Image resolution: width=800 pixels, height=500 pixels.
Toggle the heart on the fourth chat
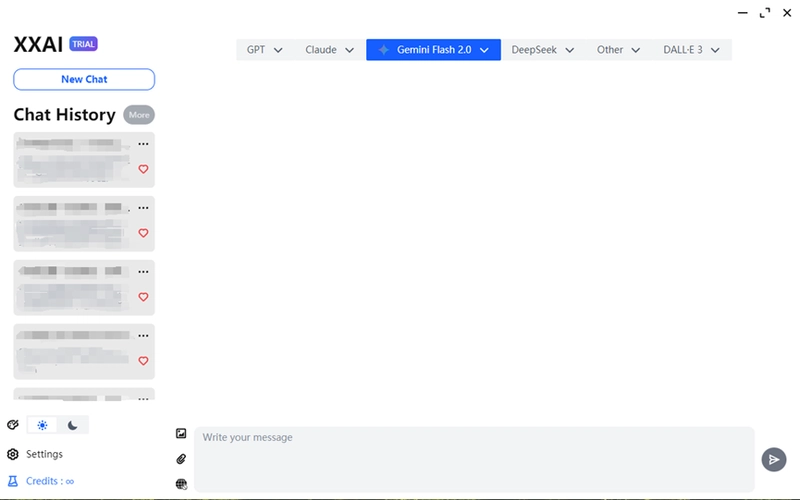pos(143,361)
